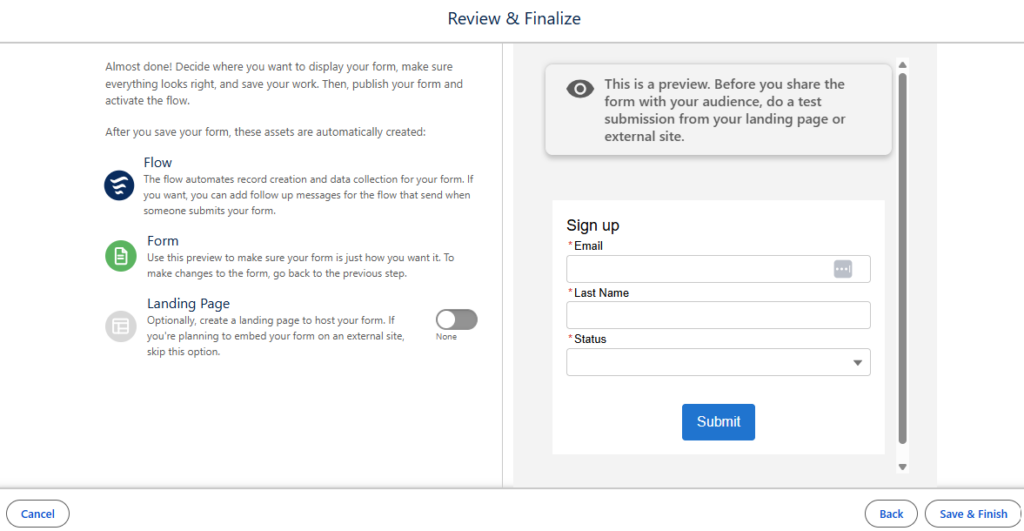Click the Status field label
Screen dimensions: 1024x531
[x=590, y=339]
